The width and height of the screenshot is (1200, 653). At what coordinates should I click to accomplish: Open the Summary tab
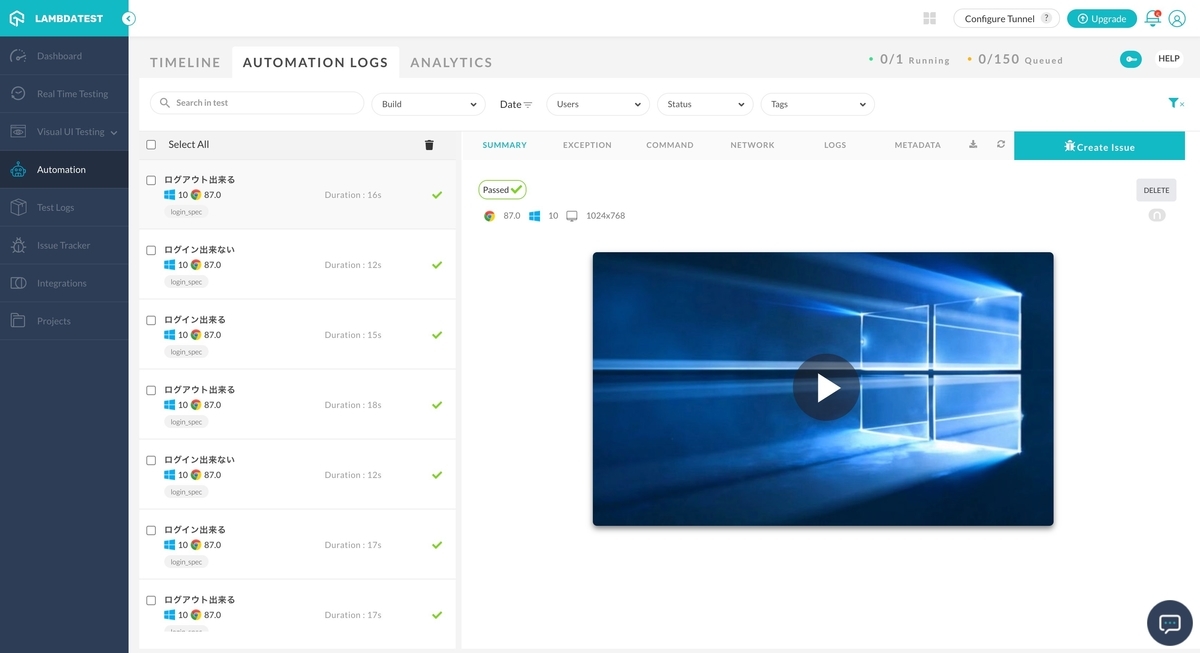[504, 145]
